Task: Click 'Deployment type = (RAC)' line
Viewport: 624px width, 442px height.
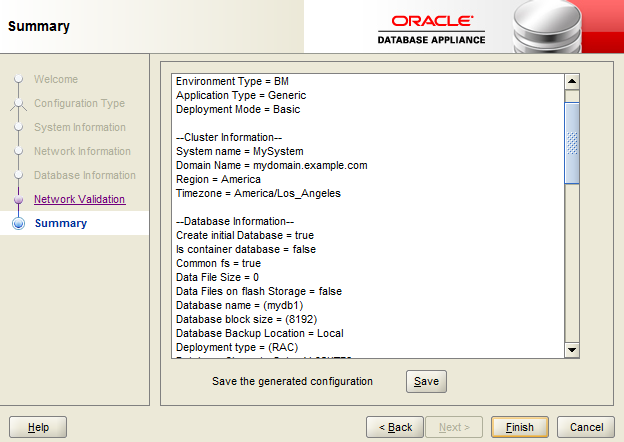Action: tap(237, 347)
